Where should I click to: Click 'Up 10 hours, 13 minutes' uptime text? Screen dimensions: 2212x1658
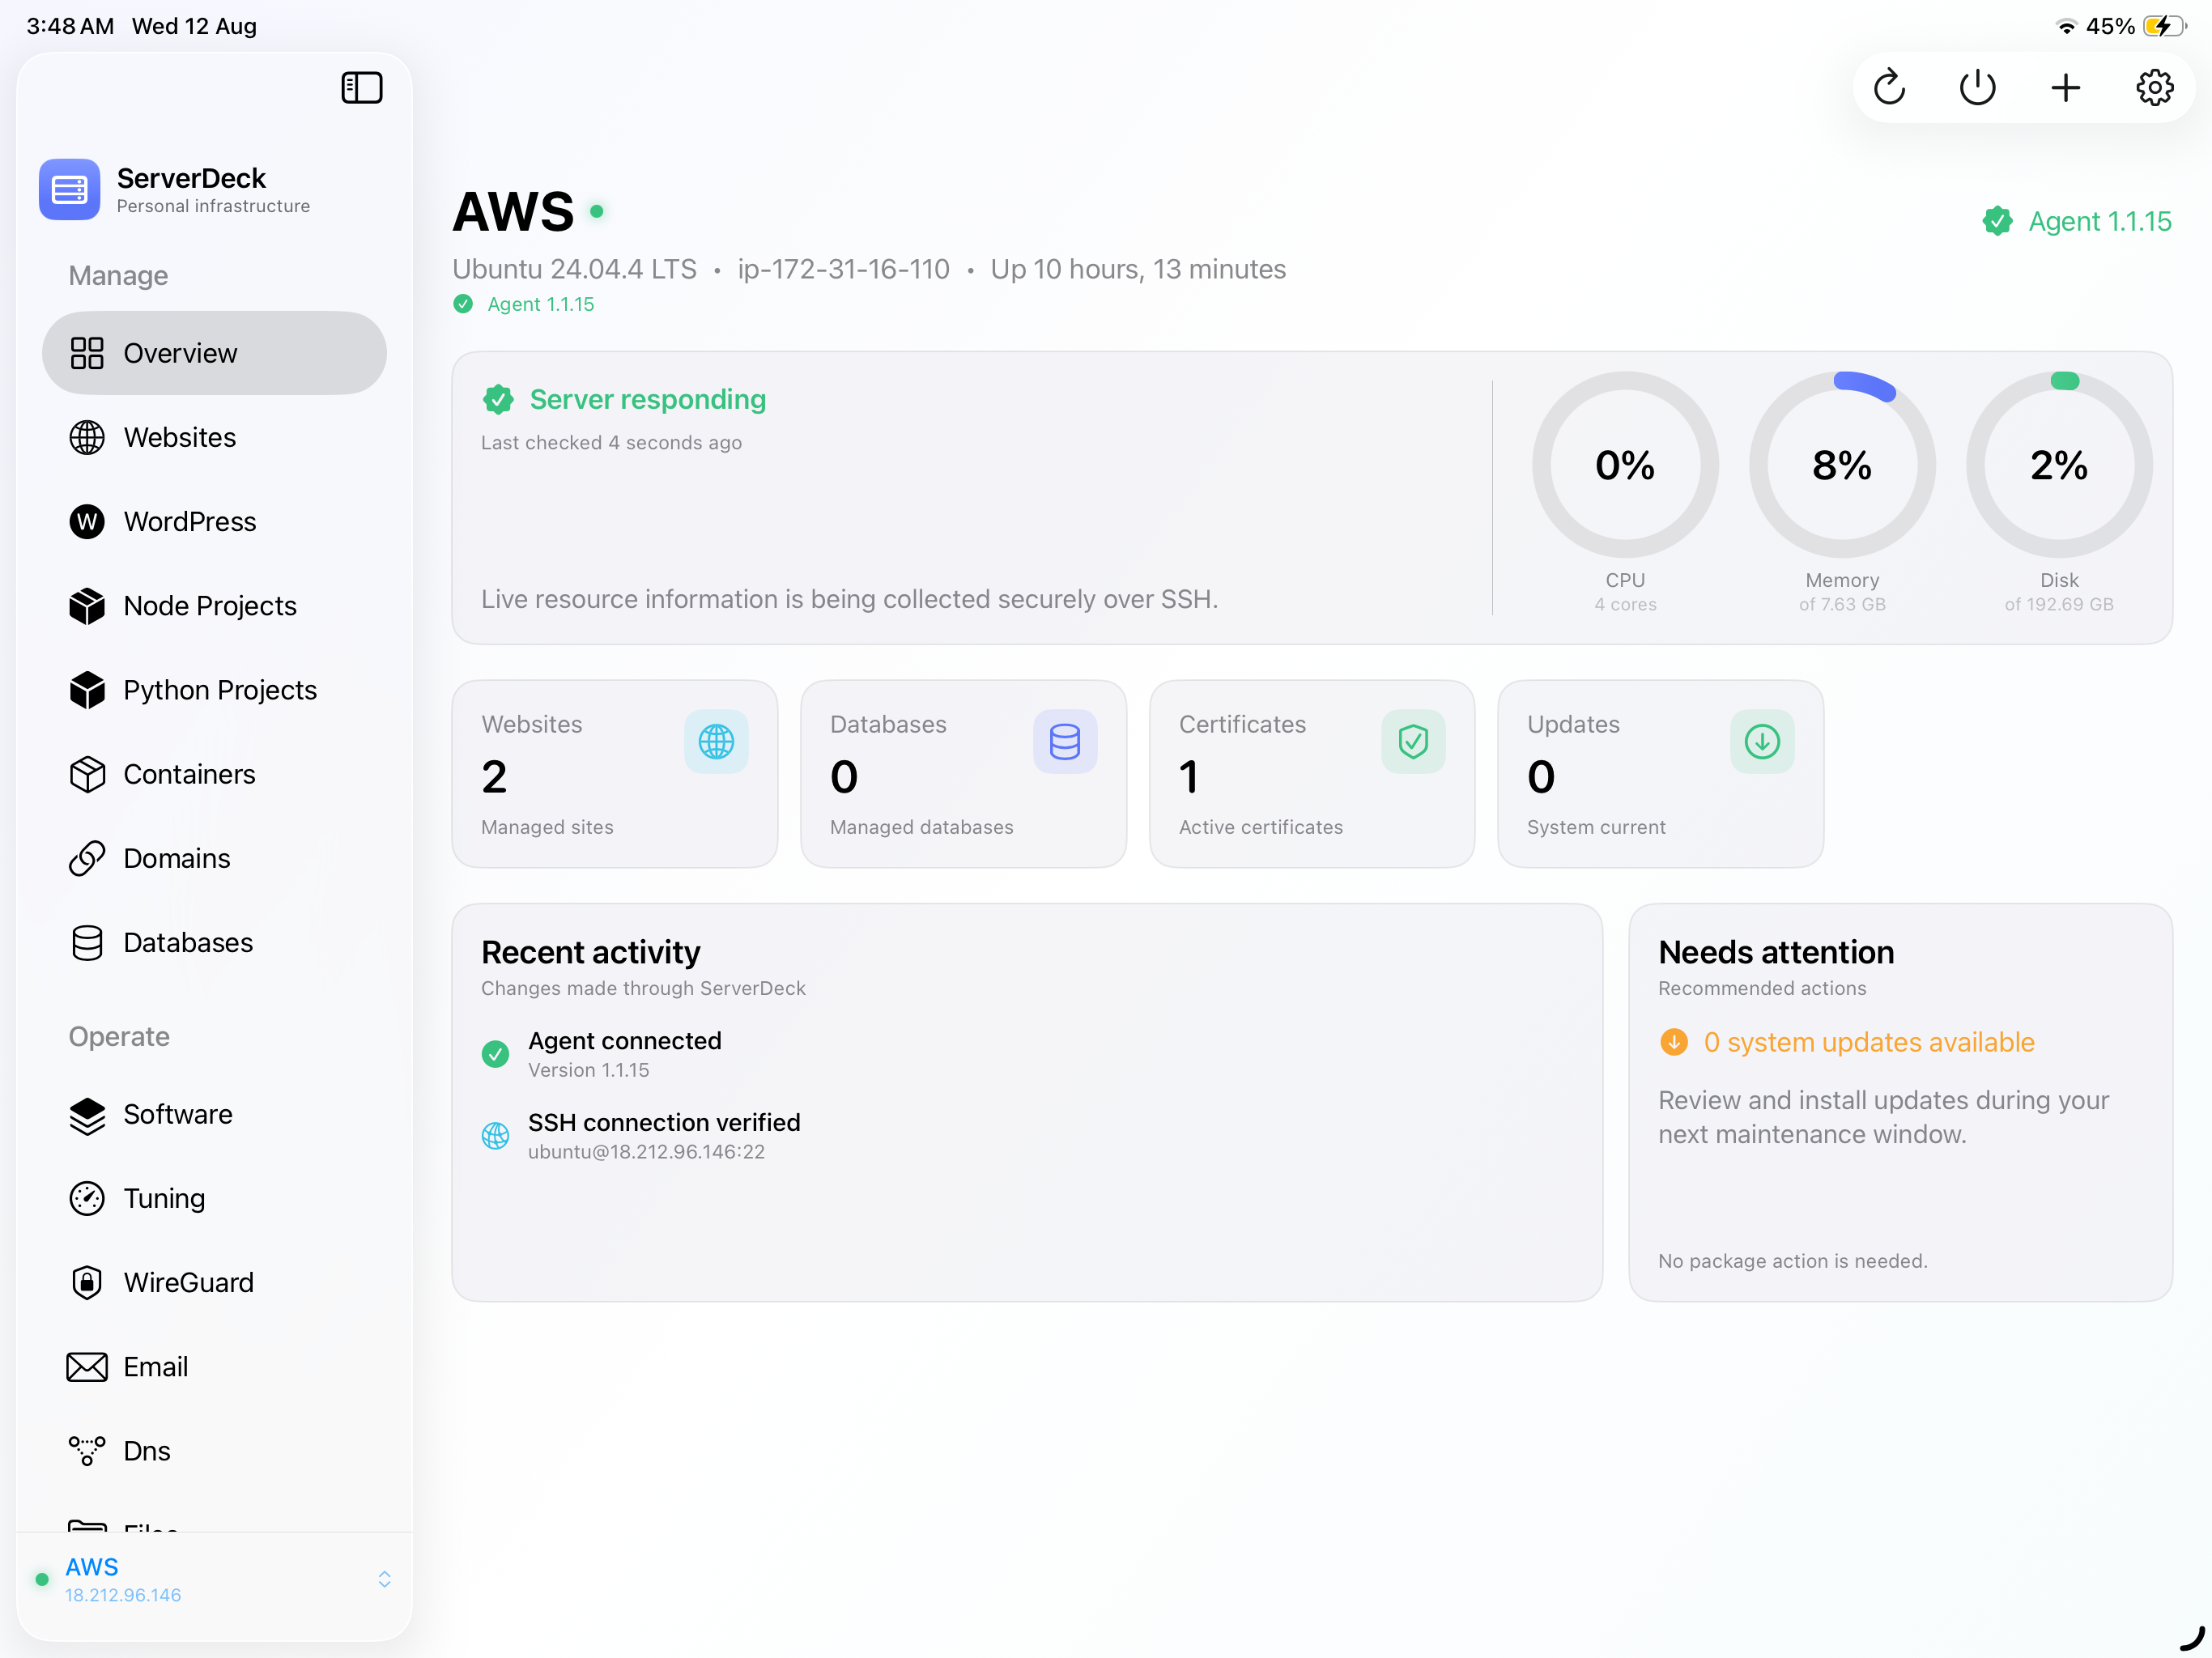pos(1138,269)
